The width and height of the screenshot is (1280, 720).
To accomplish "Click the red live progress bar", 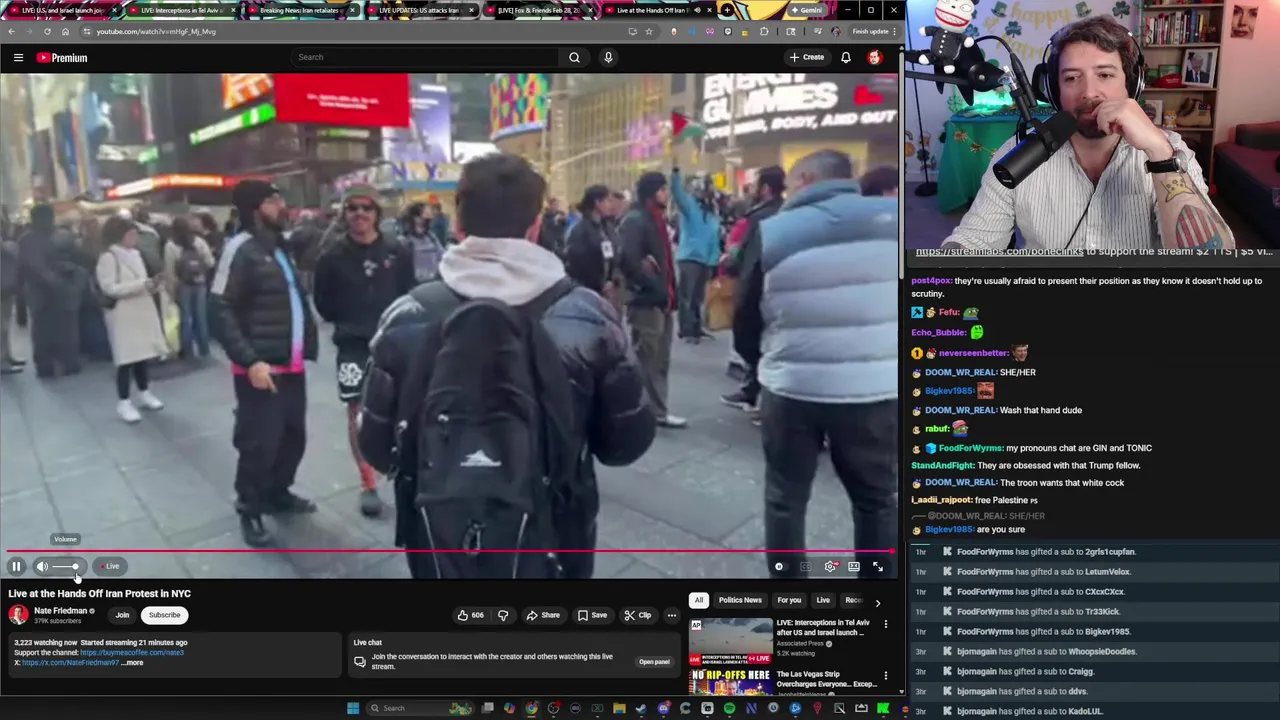I will tap(450, 551).
